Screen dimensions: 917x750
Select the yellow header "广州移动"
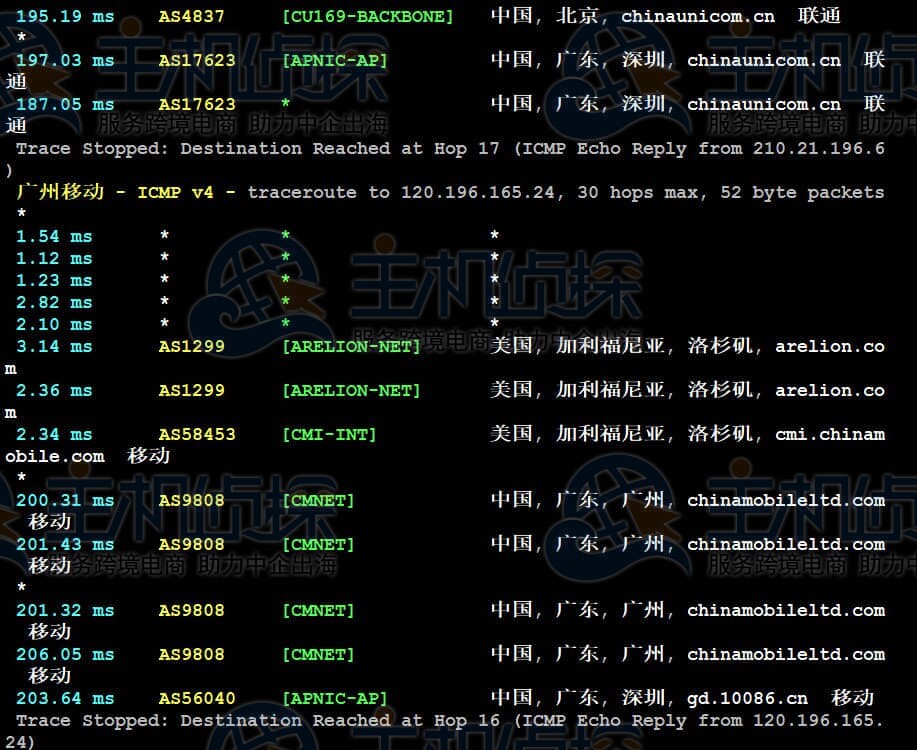click(x=60, y=191)
